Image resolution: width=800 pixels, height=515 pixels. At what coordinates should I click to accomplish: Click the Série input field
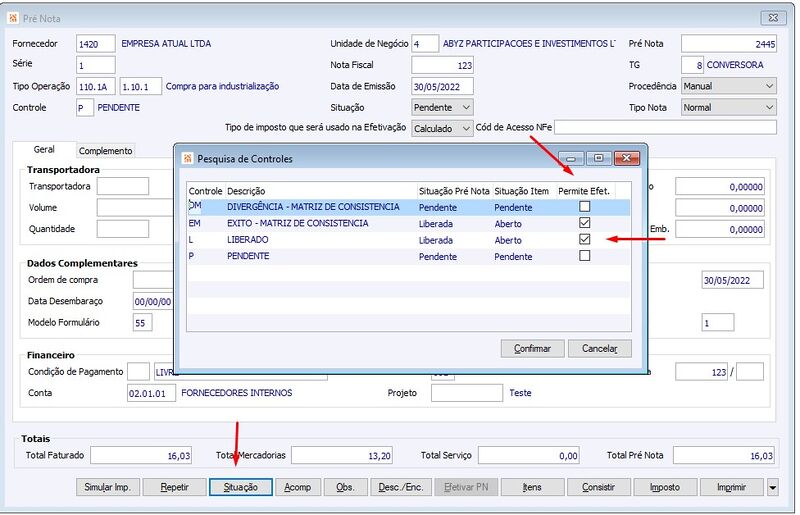point(96,65)
